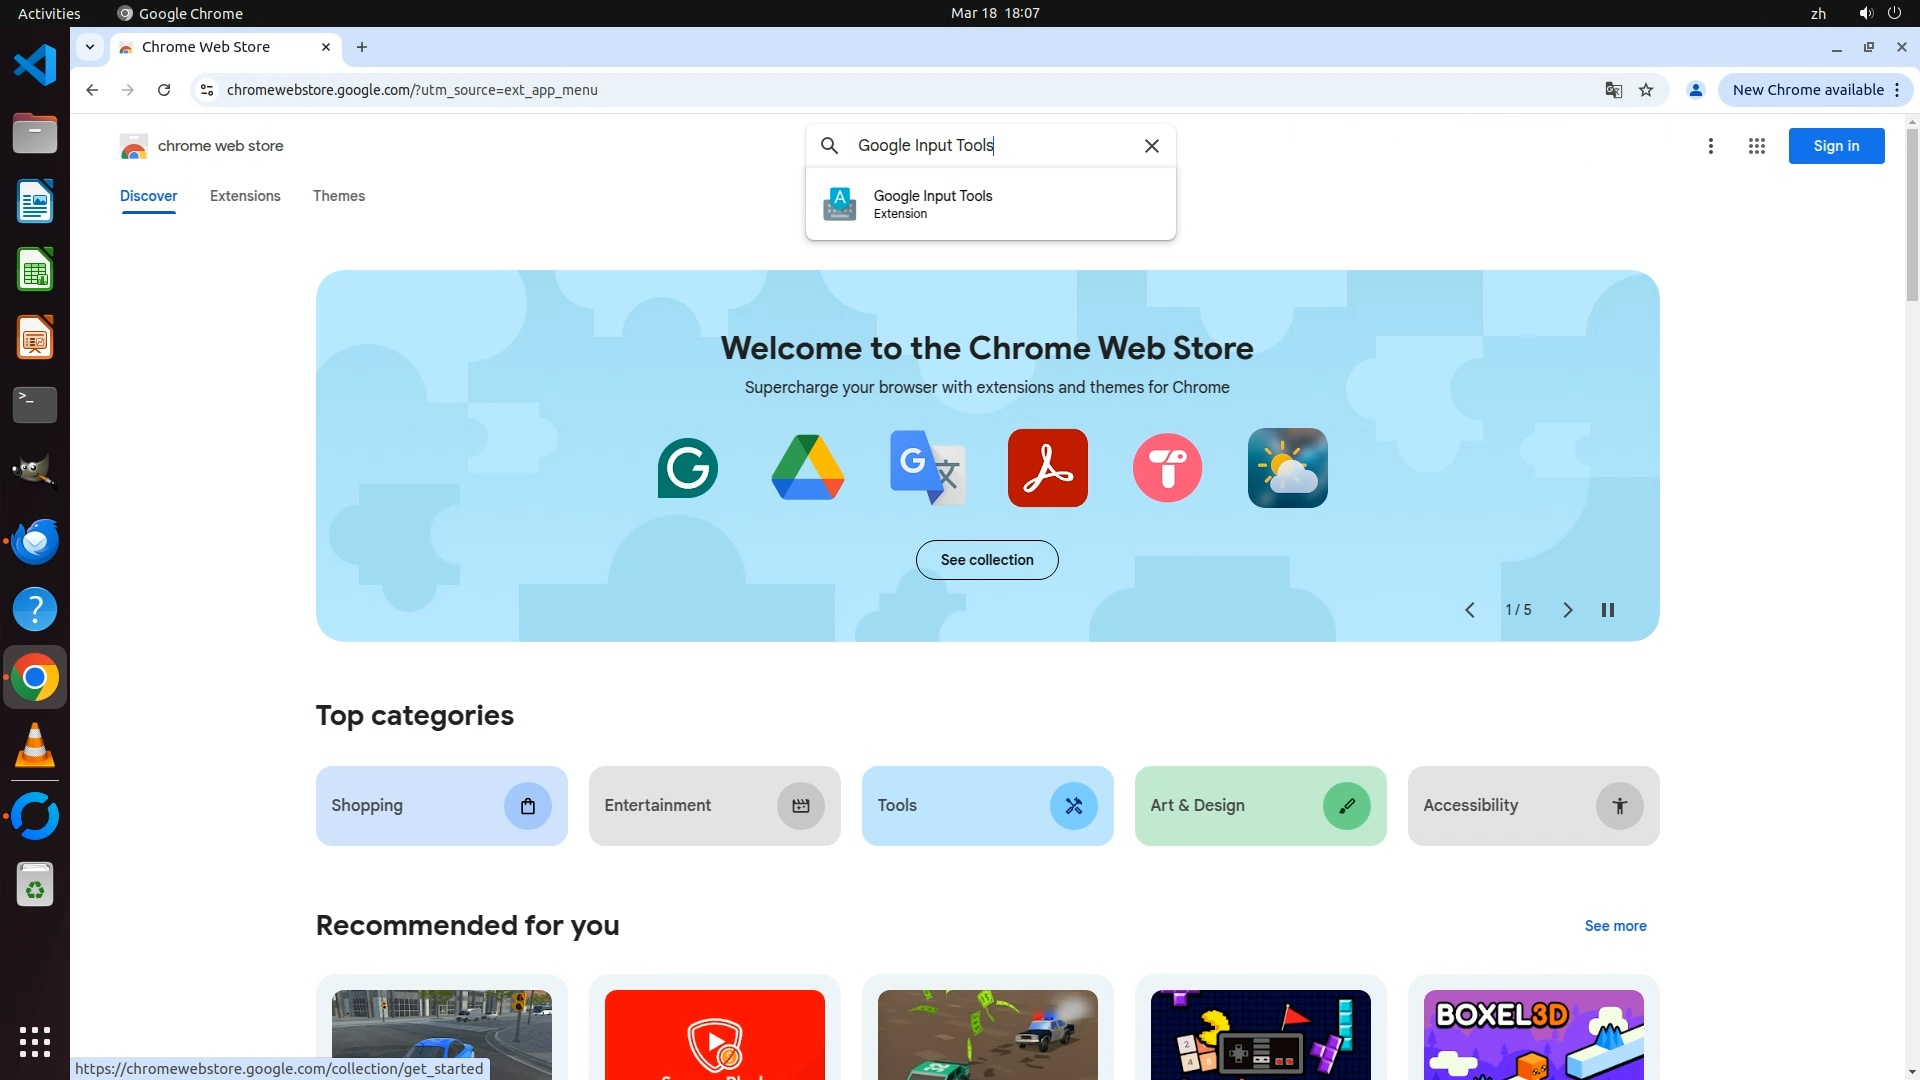Open the Tools category card

click(x=986, y=806)
